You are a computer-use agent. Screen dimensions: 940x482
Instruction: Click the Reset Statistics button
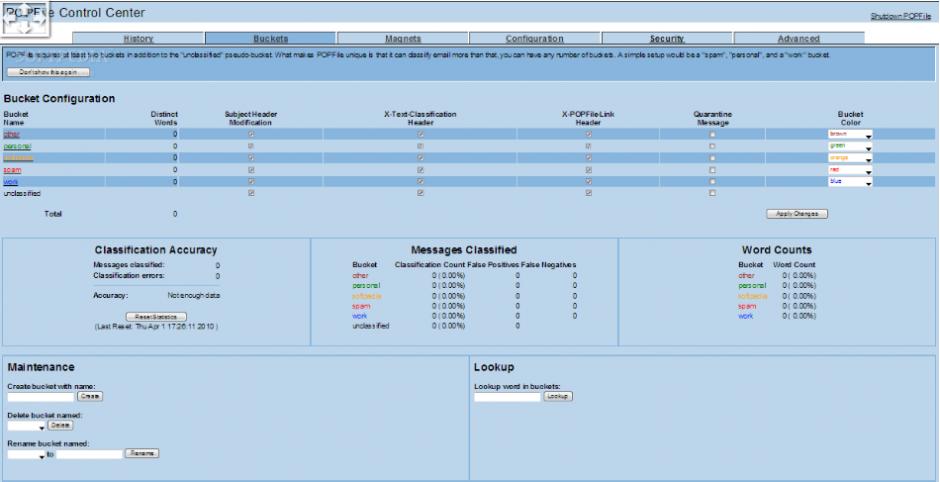tap(156, 317)
